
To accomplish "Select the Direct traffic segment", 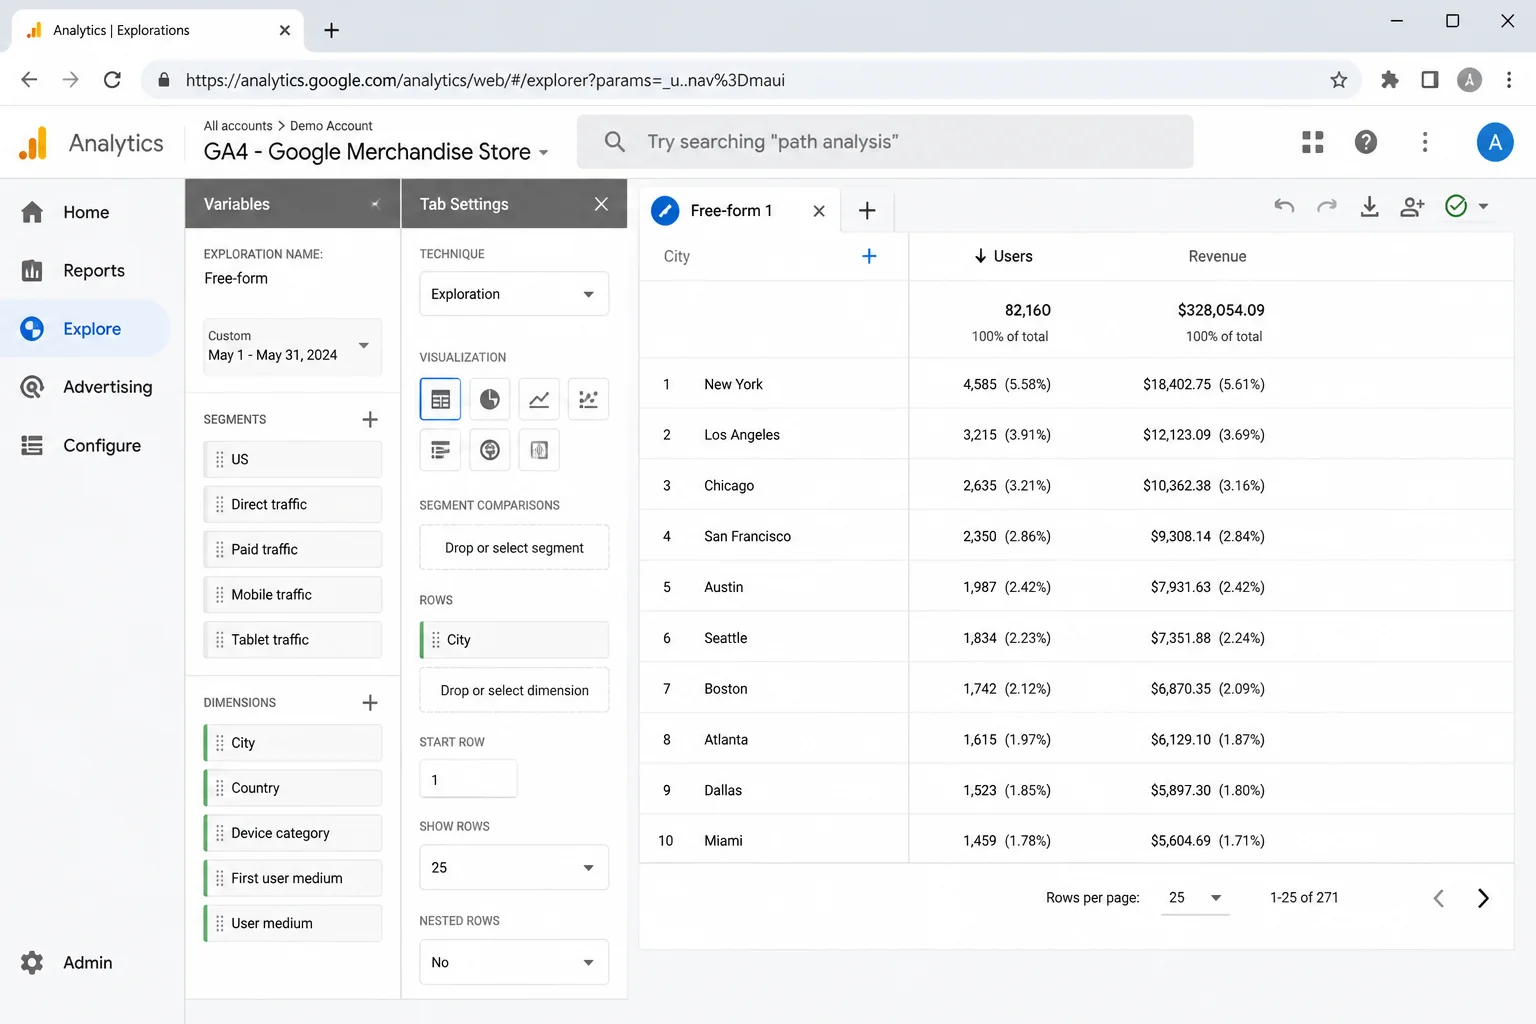I will pyautogui.click(x=293, y=505).
